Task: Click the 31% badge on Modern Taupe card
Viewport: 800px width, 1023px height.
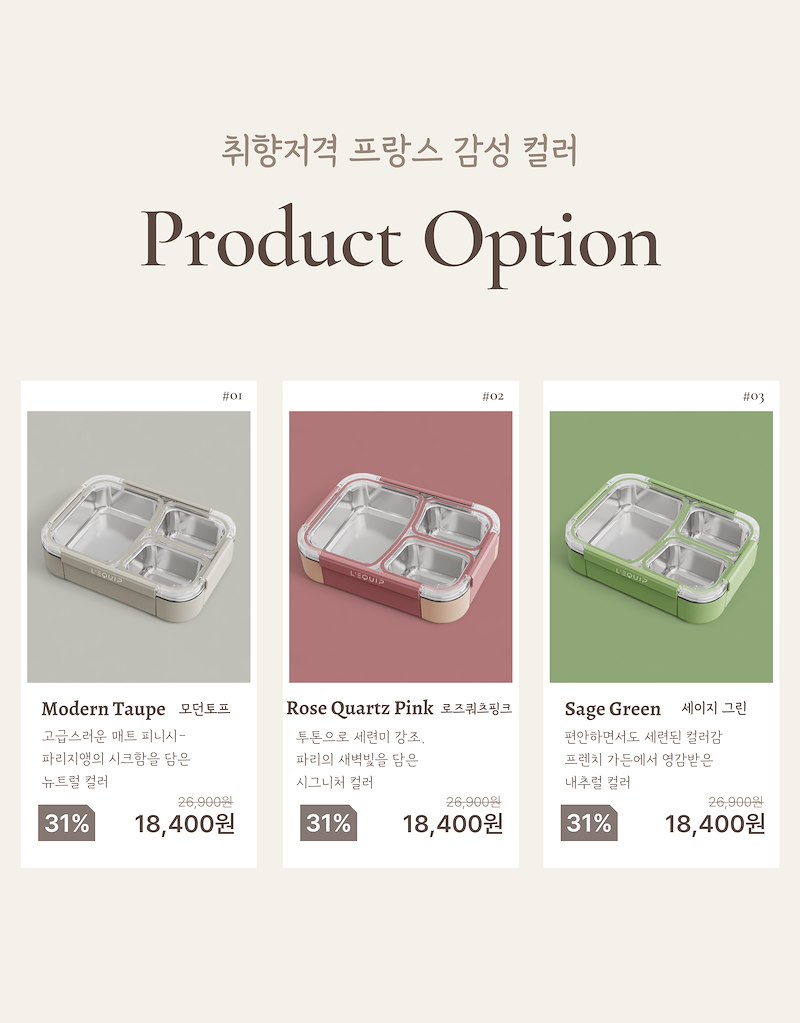Action: click(x=66, y=823)
